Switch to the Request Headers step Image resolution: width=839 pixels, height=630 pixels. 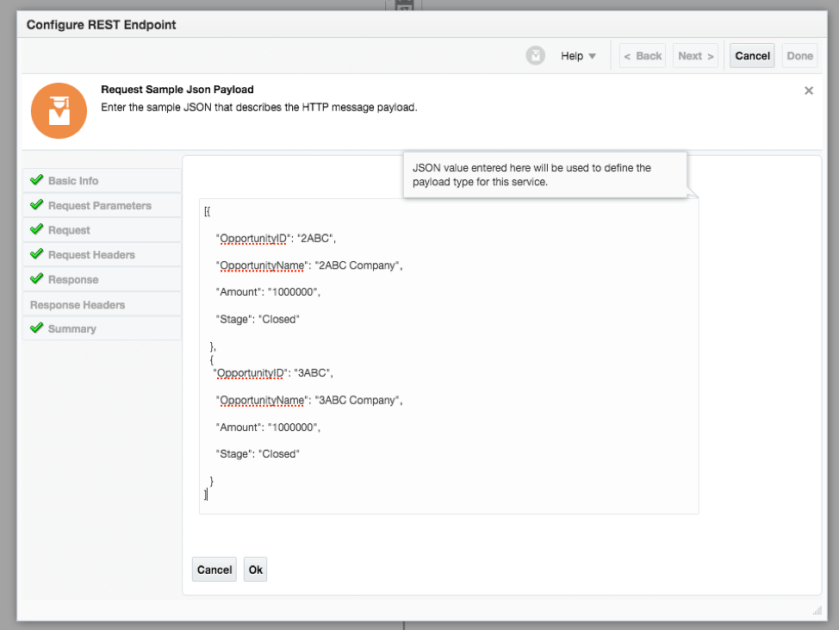click(x=91, y=255)
